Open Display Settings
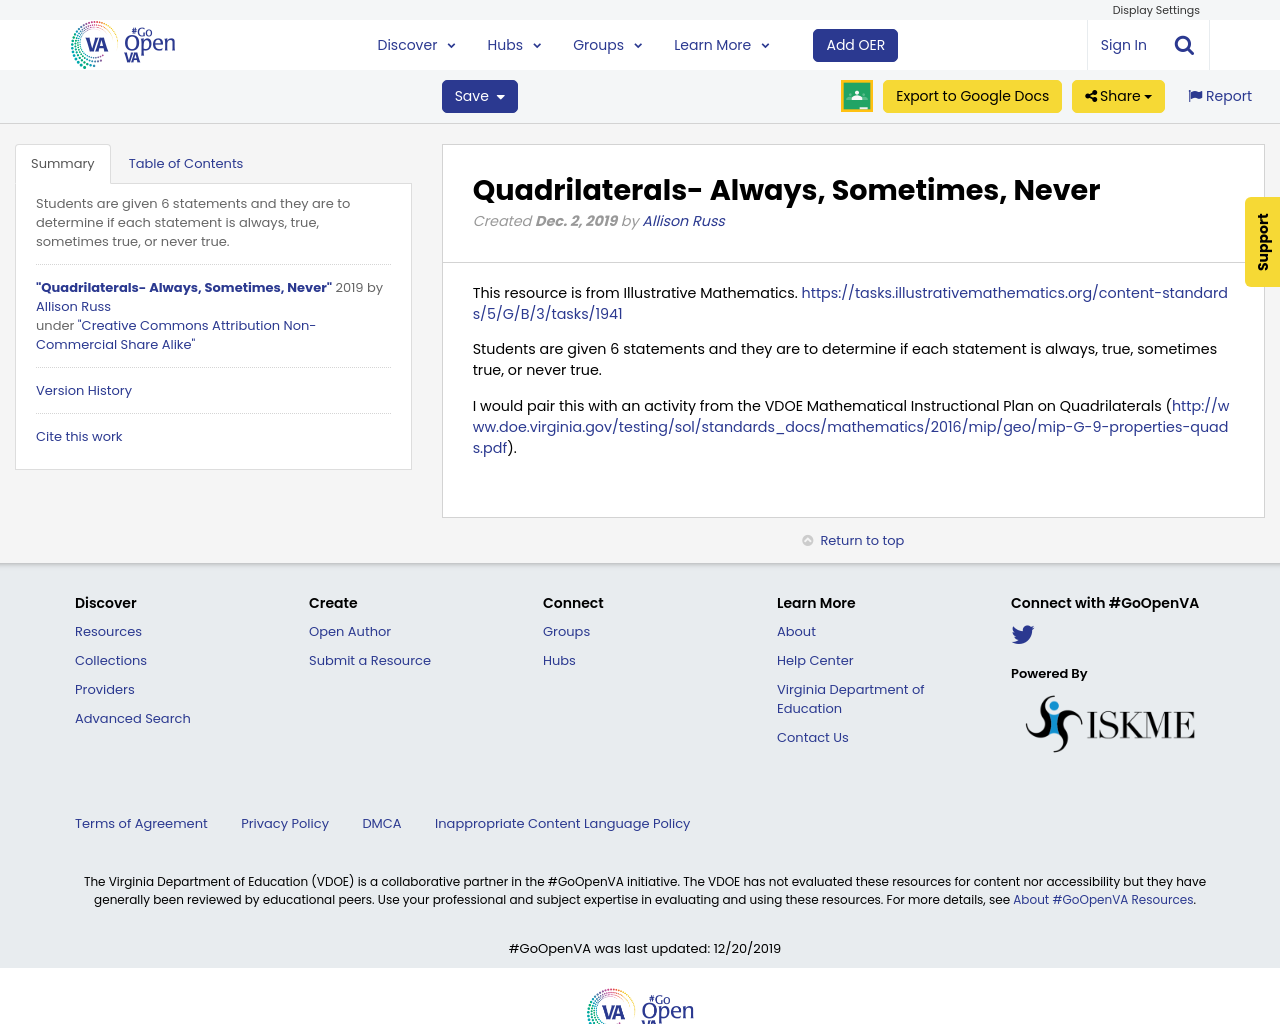The height and width of the screenshot is (1024, 1280). click(1156, 9)
